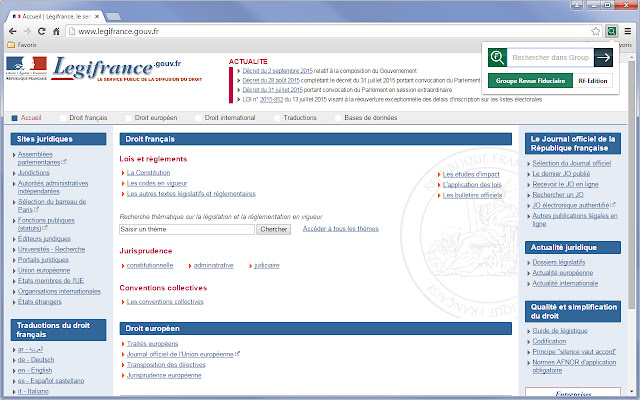Open Transposition des directives link
640x400 pixels.
point(166,364)
